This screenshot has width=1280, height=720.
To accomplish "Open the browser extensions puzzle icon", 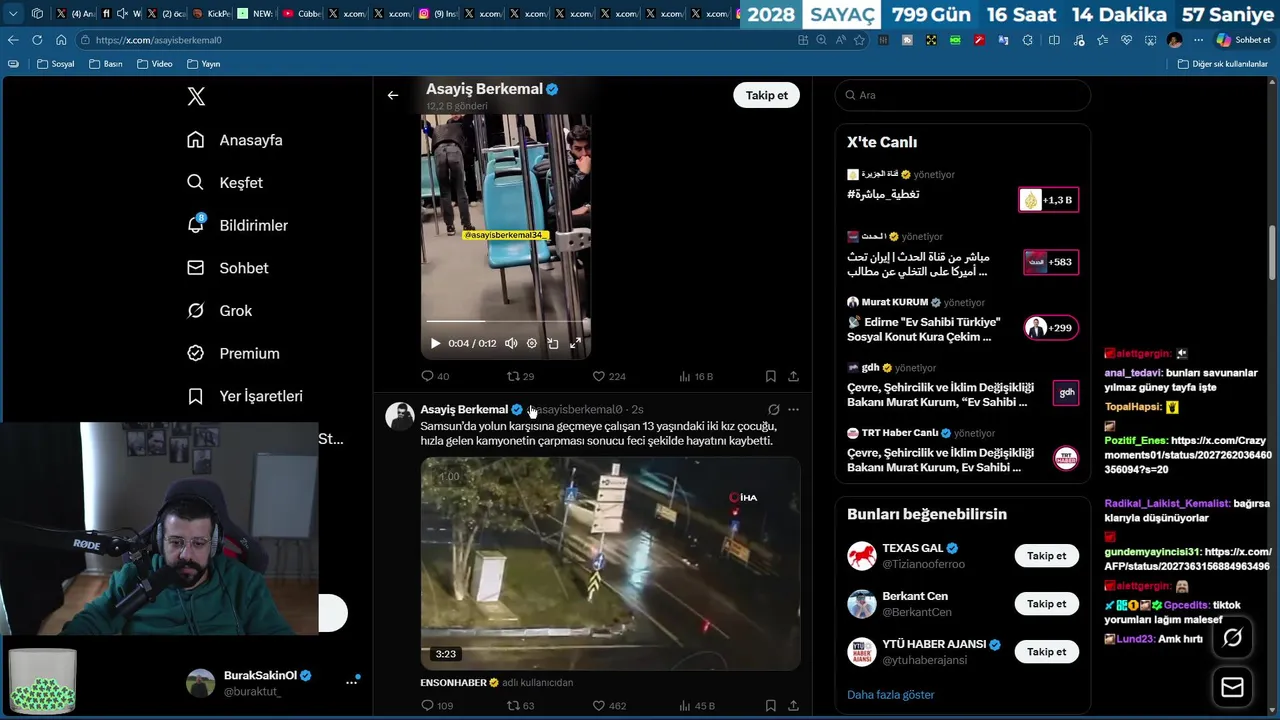I will click(x=1028, y=40).
